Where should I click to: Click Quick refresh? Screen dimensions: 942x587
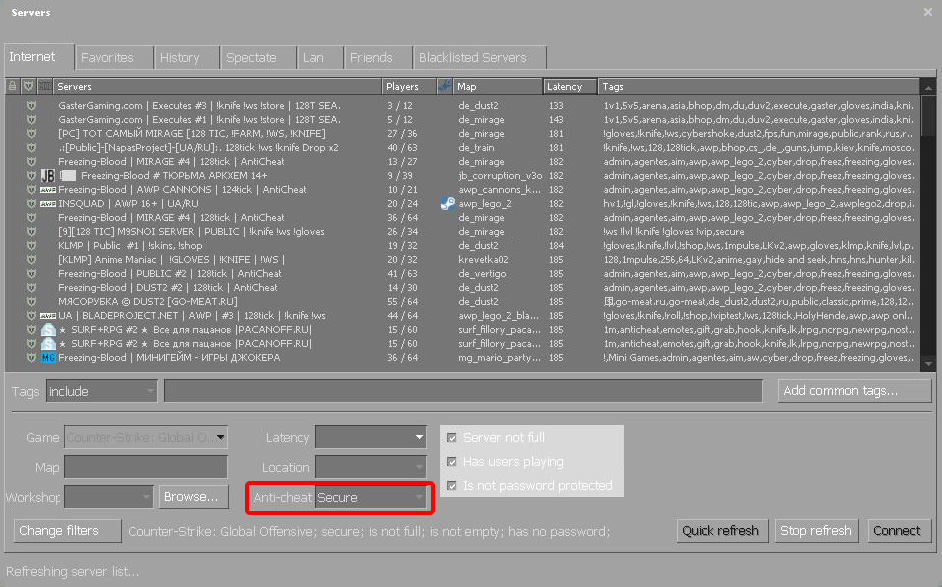point(723,531)
